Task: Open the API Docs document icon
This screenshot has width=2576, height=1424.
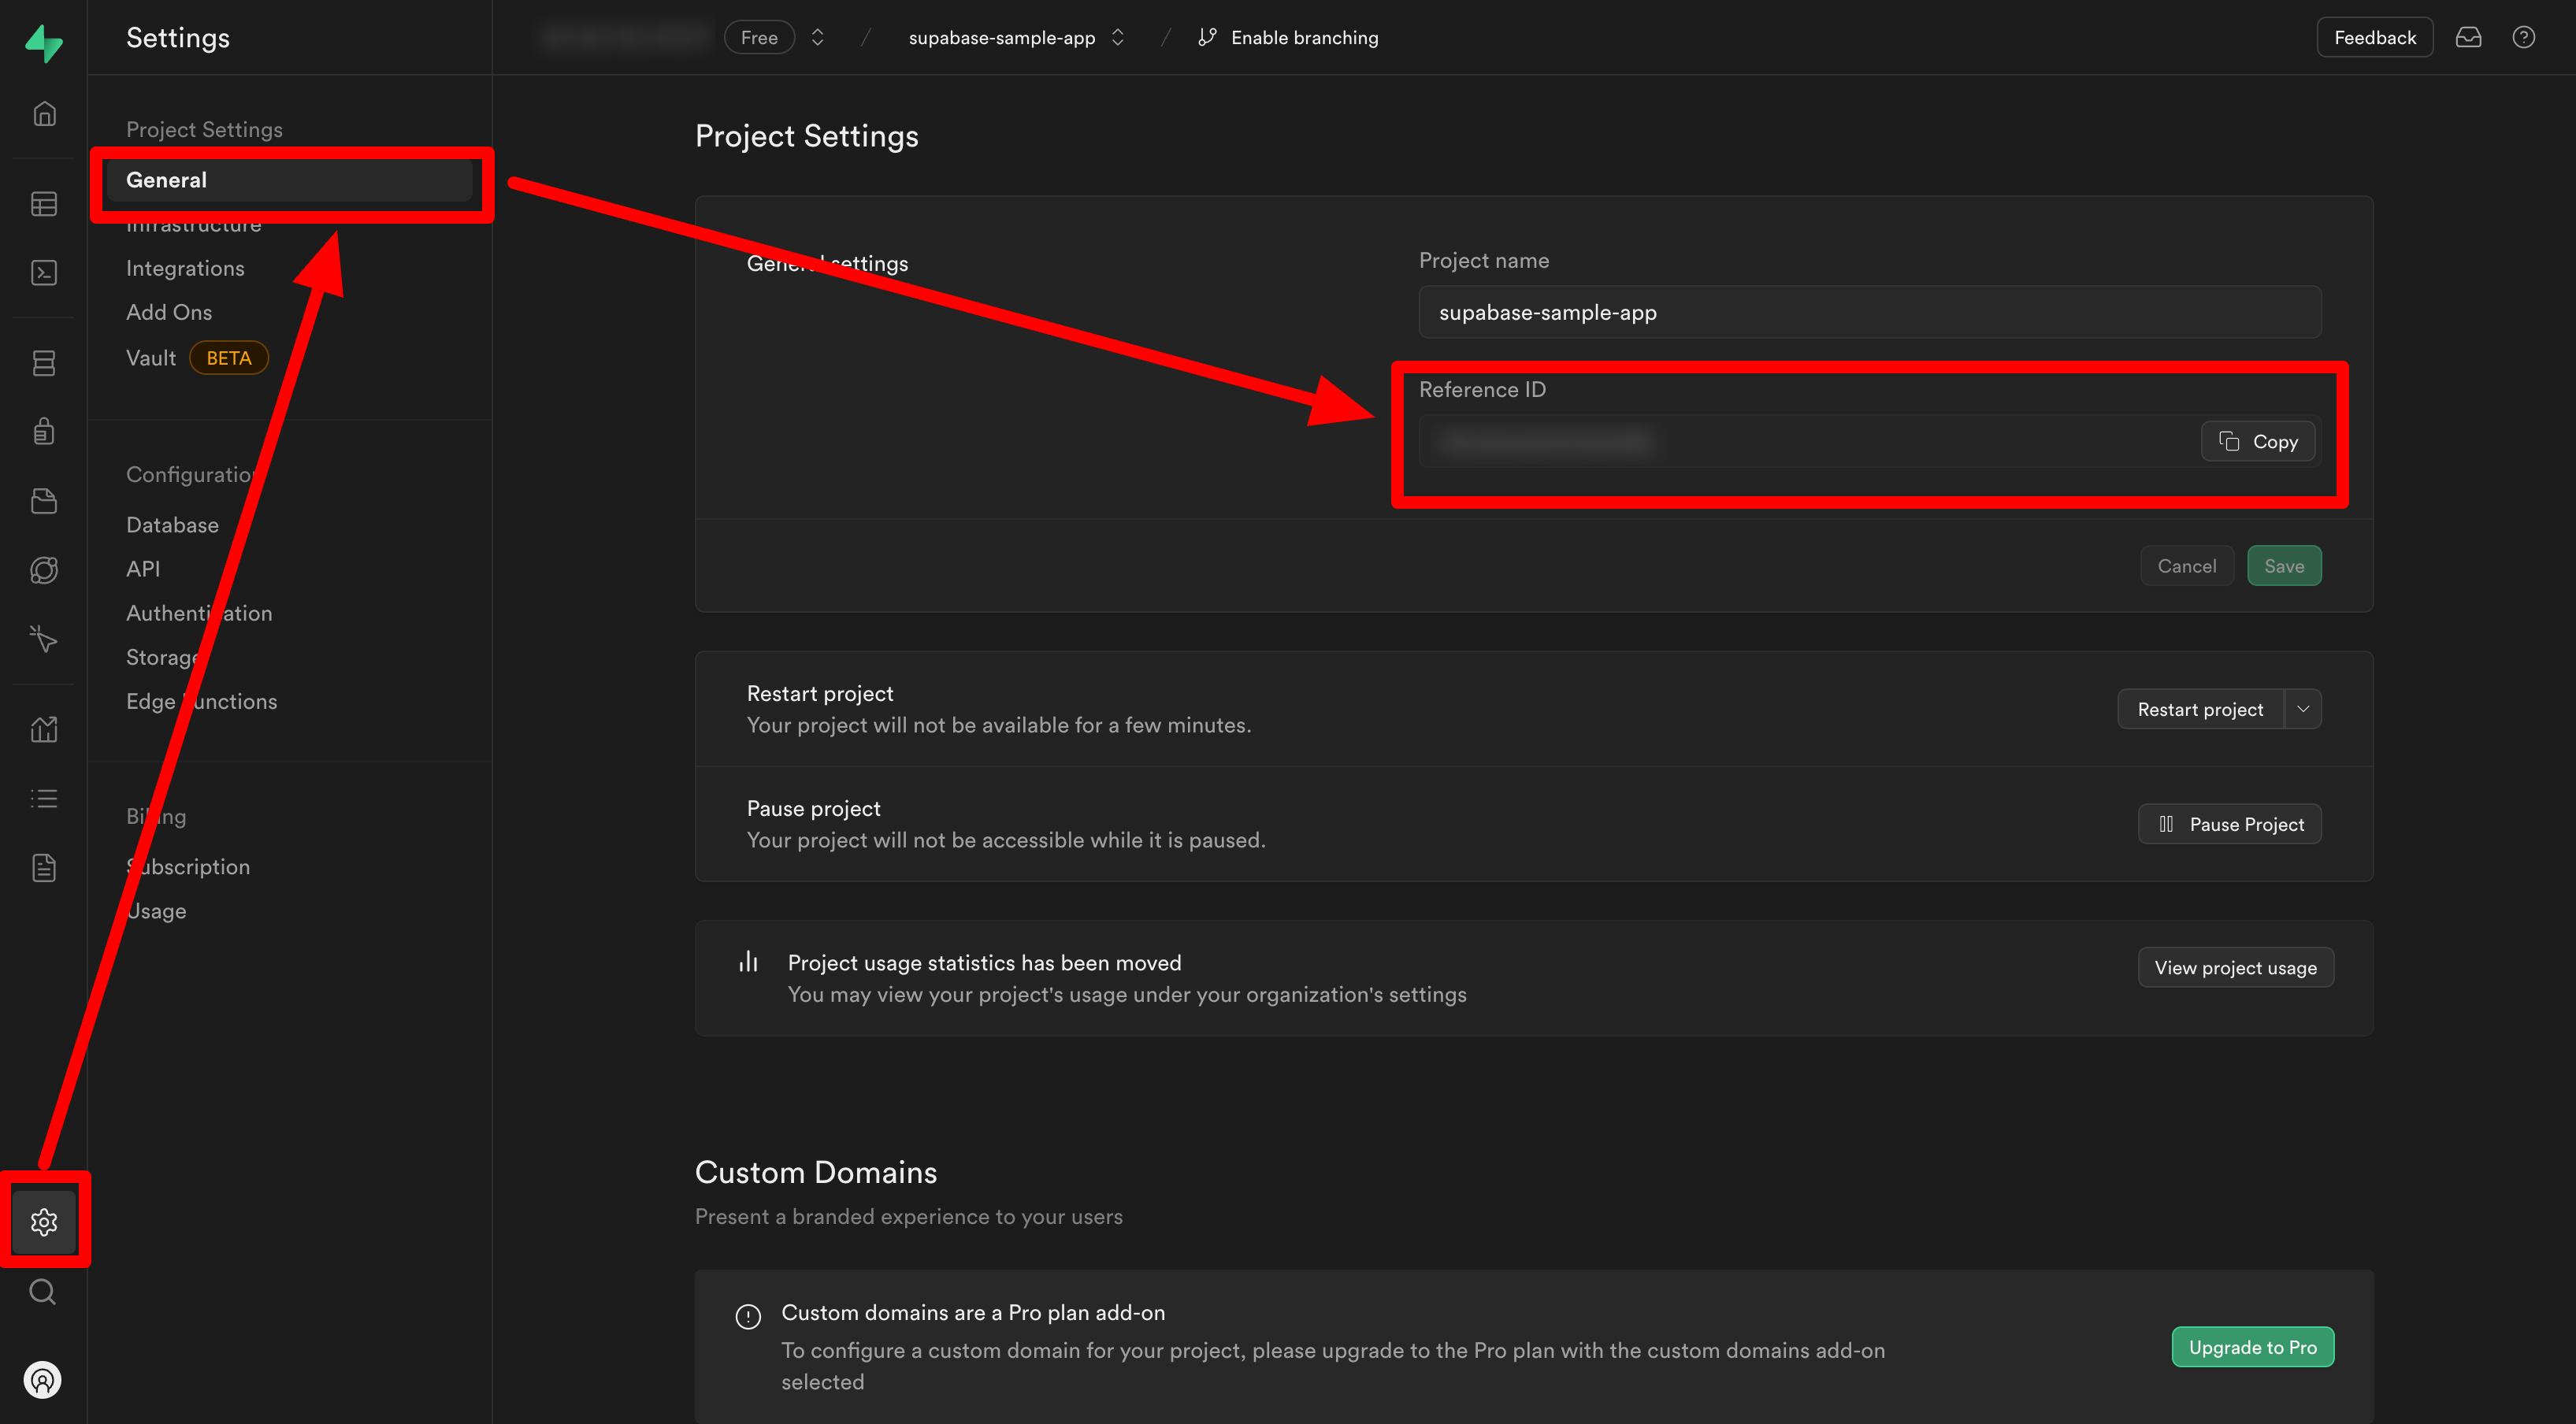Action: [44, 867]
